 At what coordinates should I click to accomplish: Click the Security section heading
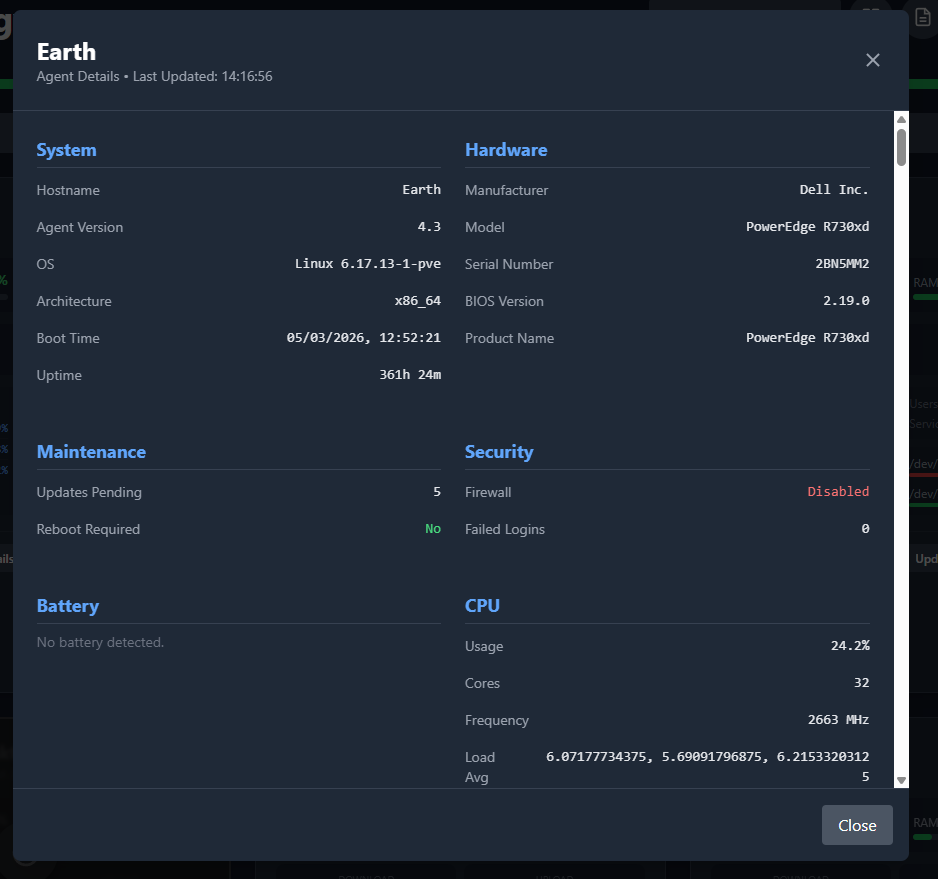coord(499,452)
